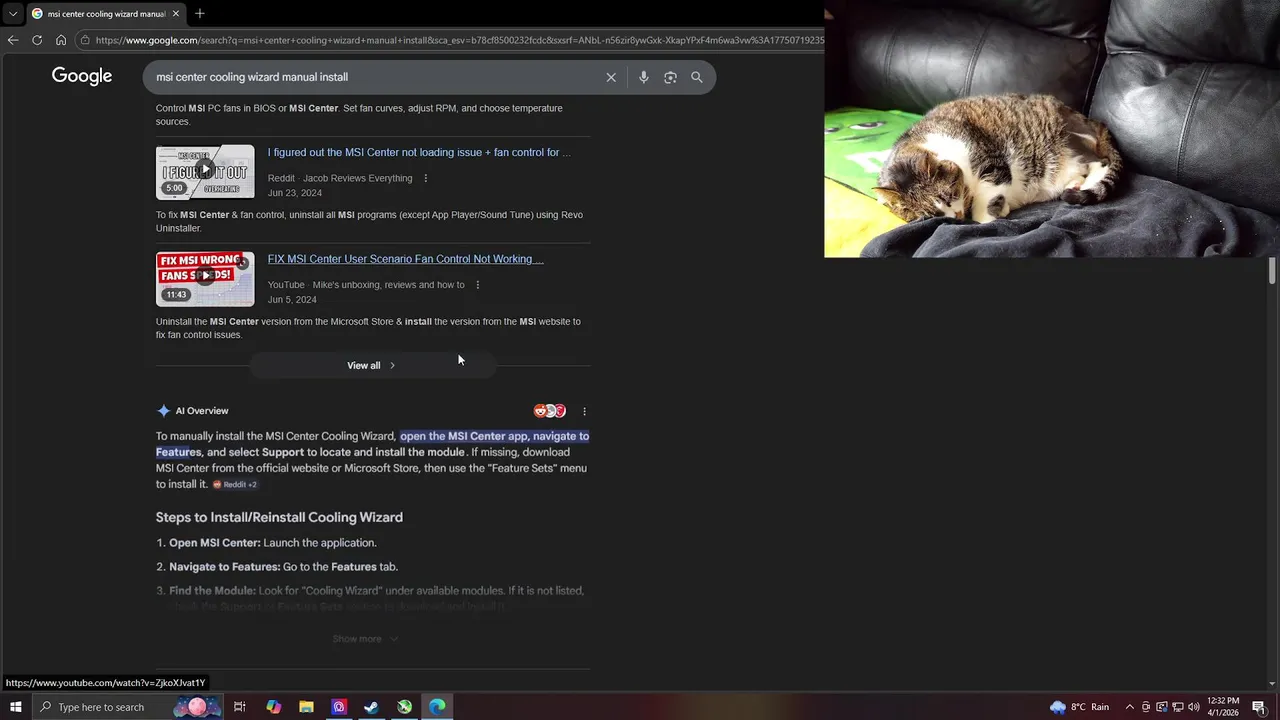This screenshot has width=1280, height=720.
Task: Click the address bar URL
Action: click(460, 40)
